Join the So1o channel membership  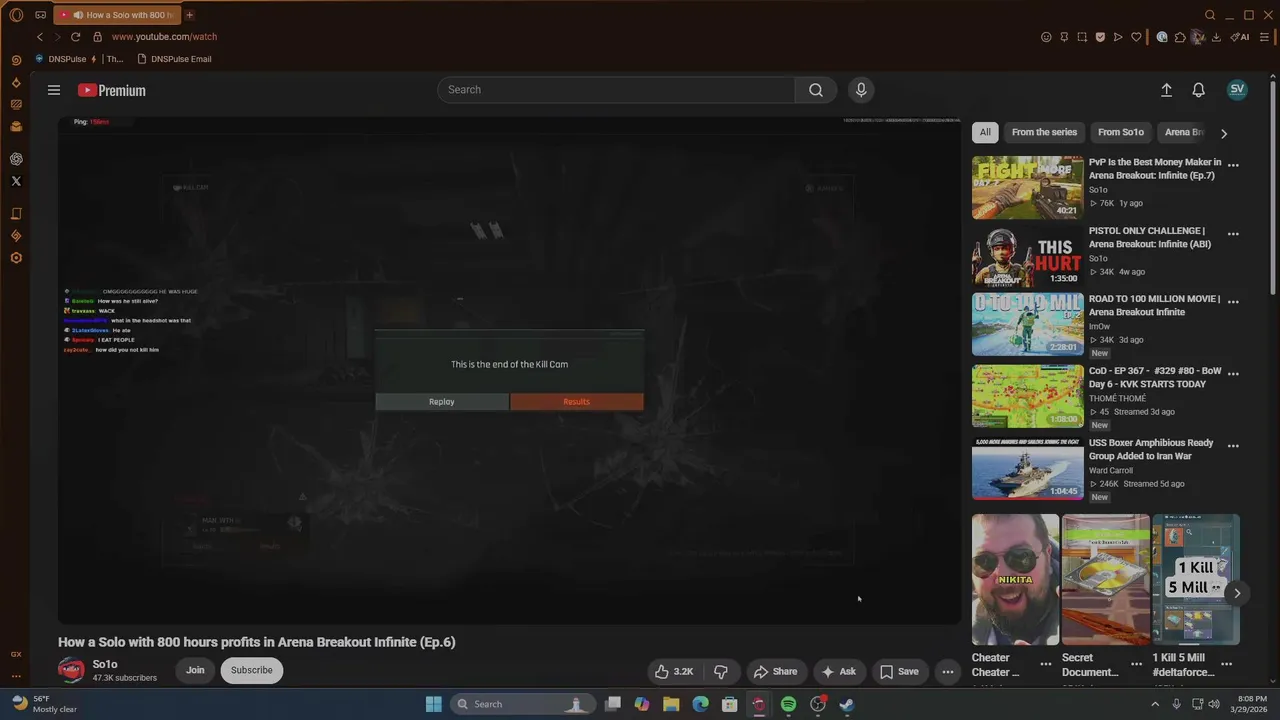(195, 670)
